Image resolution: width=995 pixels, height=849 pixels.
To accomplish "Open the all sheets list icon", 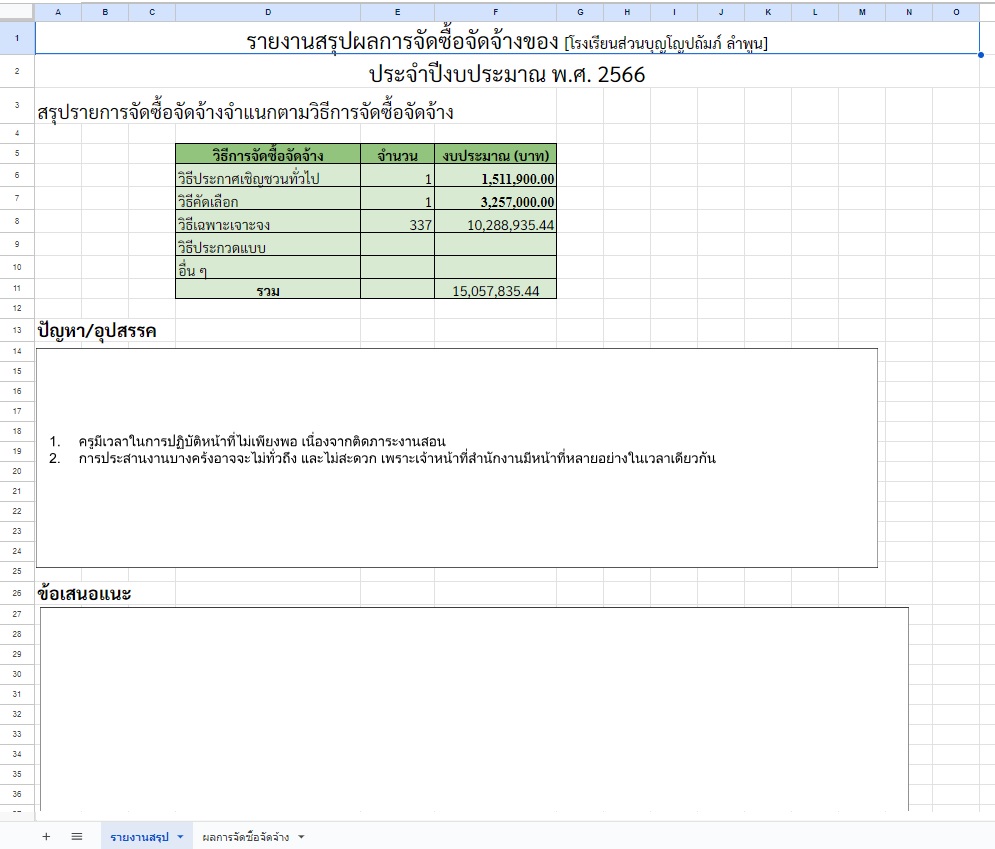I will 77,837.
